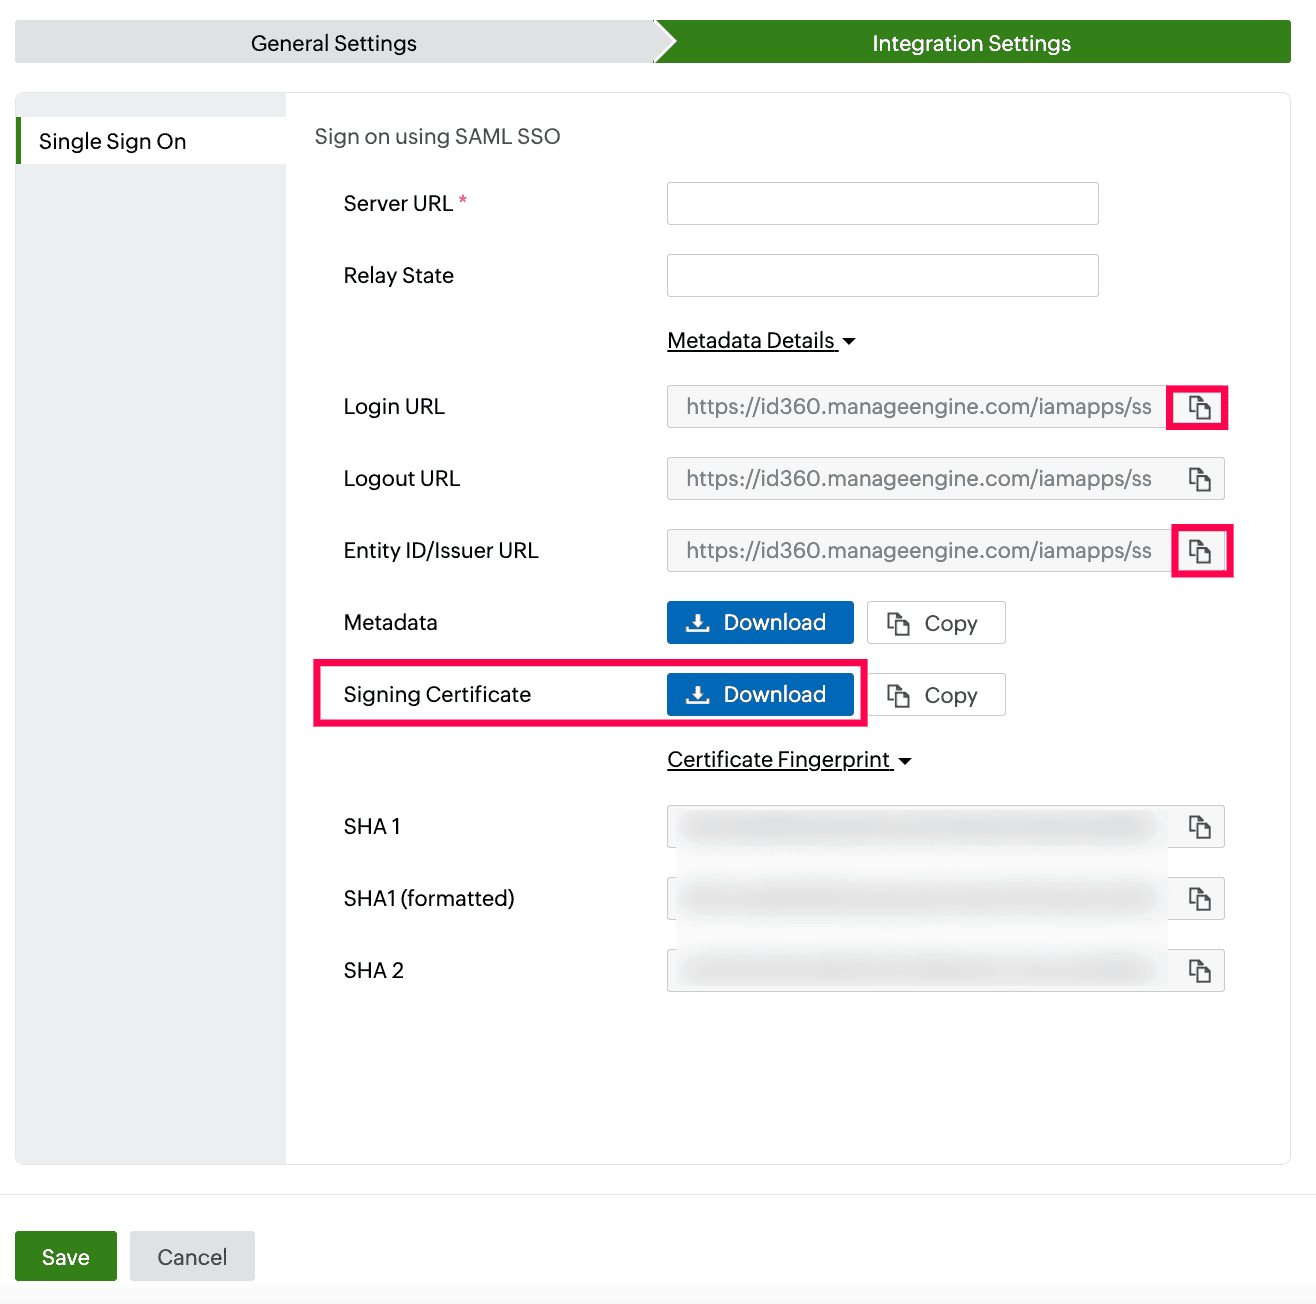Click the Copy button next to Metadata
This screenshot has height=1304, width=1316.
[x=935, y=622]
